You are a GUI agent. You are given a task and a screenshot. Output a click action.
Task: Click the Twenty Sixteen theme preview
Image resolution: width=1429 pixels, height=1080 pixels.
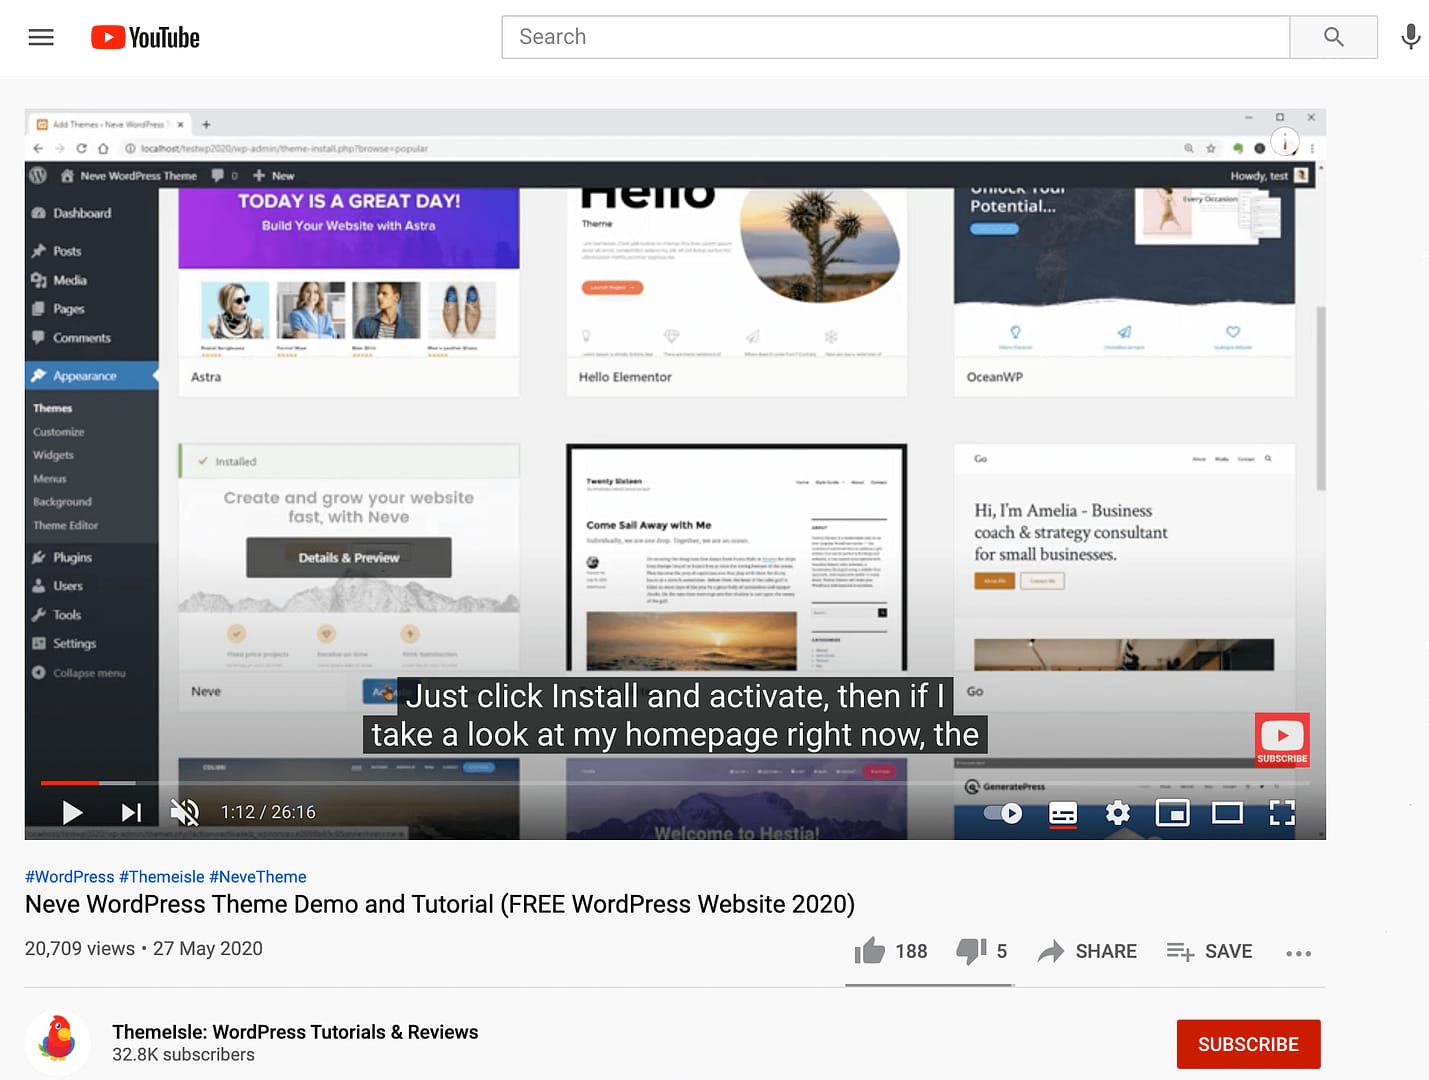click(x=737, y=557)
